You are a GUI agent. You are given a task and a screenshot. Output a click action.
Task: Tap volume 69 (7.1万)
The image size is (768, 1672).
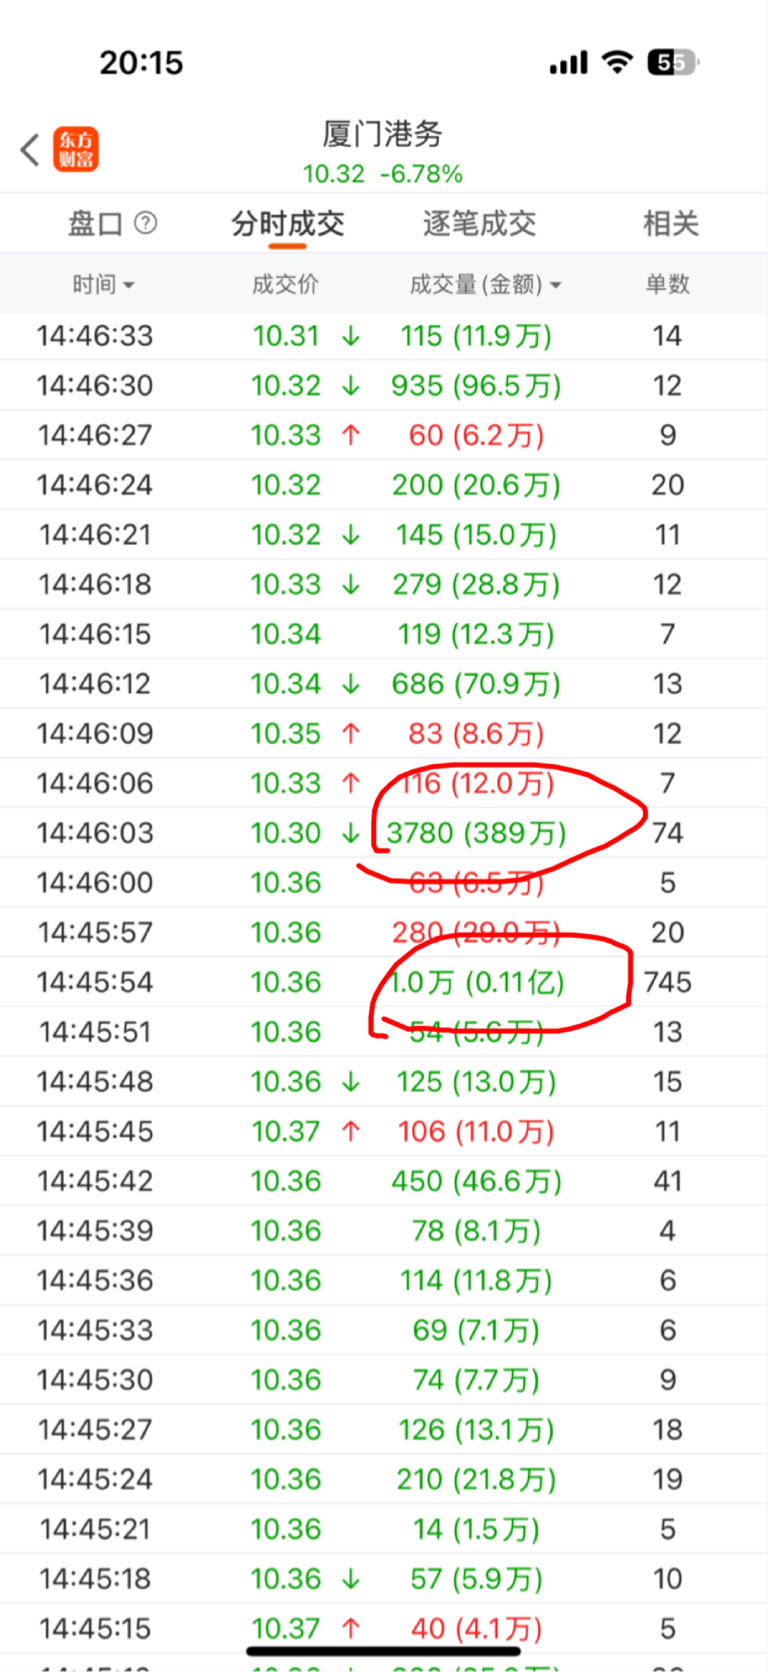point(476,1330)
